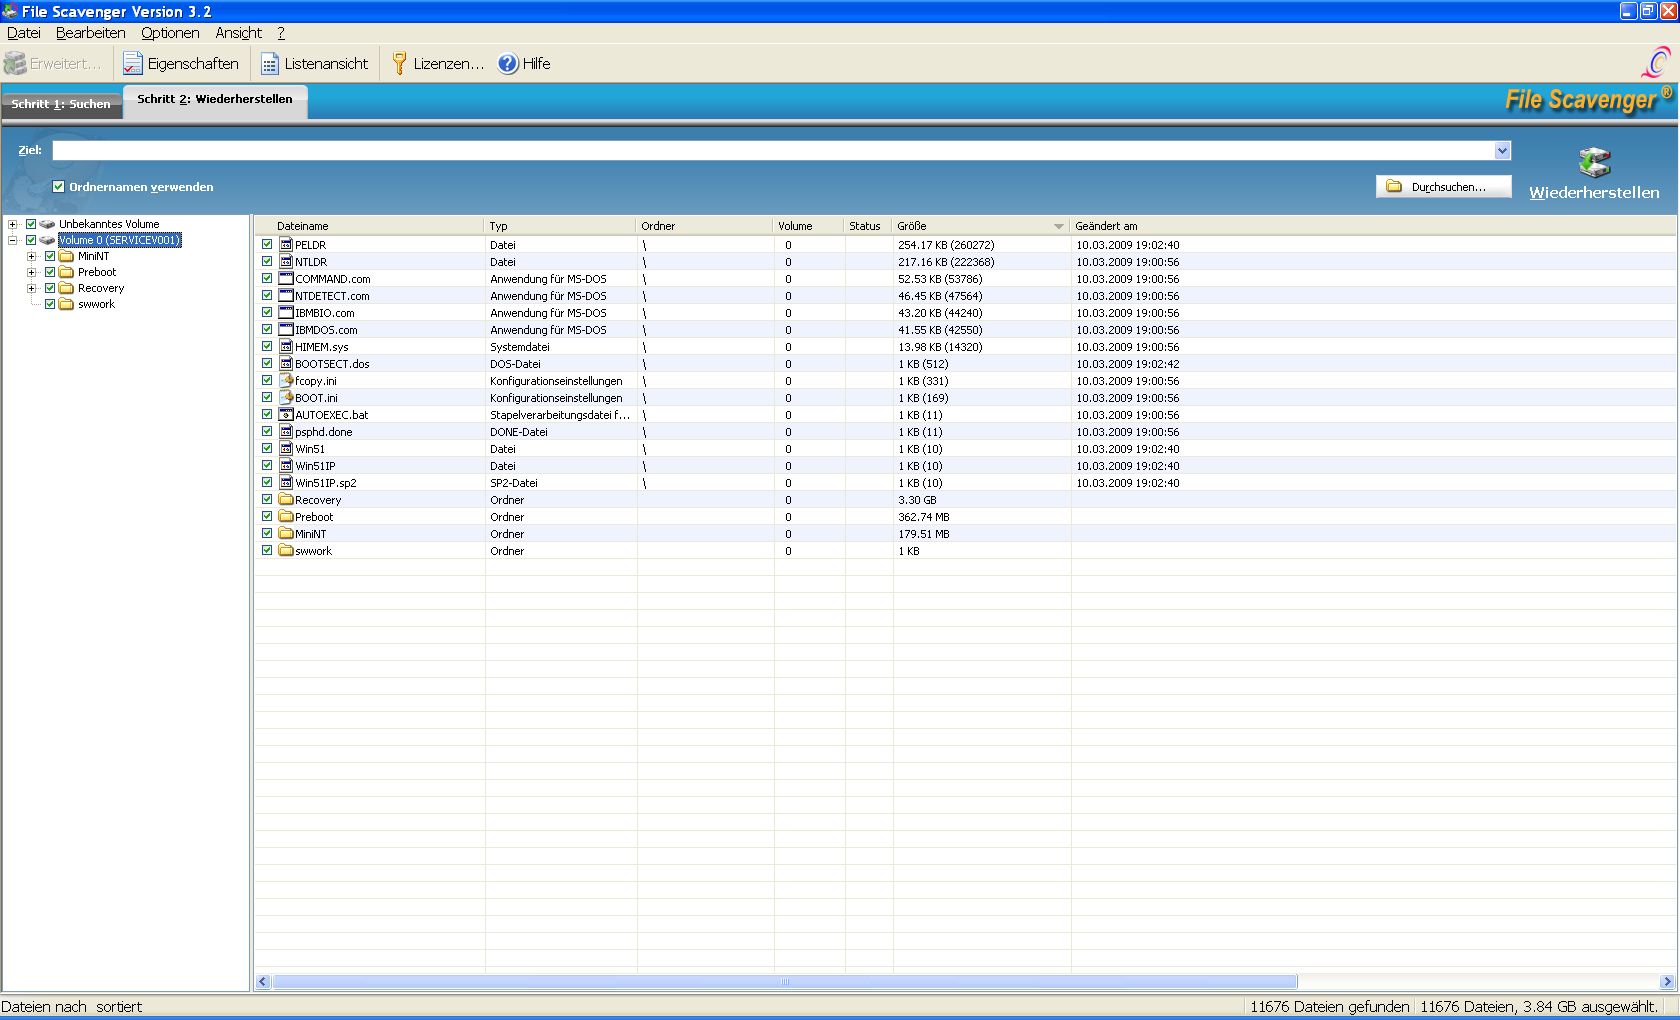The height and width of the screenshot is (1020, 1680).
Task: Uncheck the NTLDR file checkbox
Action: click(x=267, y=262)
